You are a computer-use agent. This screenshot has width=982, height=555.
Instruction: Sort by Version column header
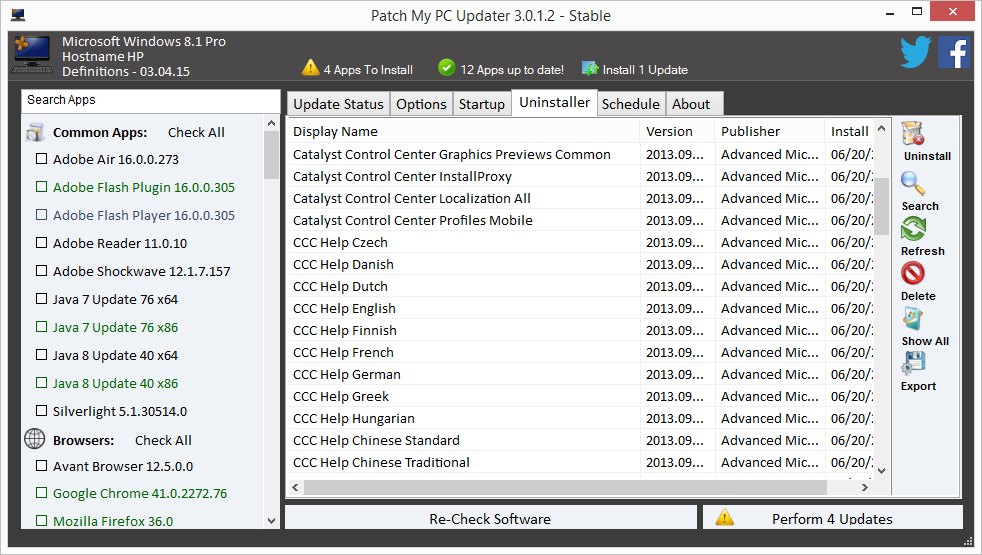point(677,132)
